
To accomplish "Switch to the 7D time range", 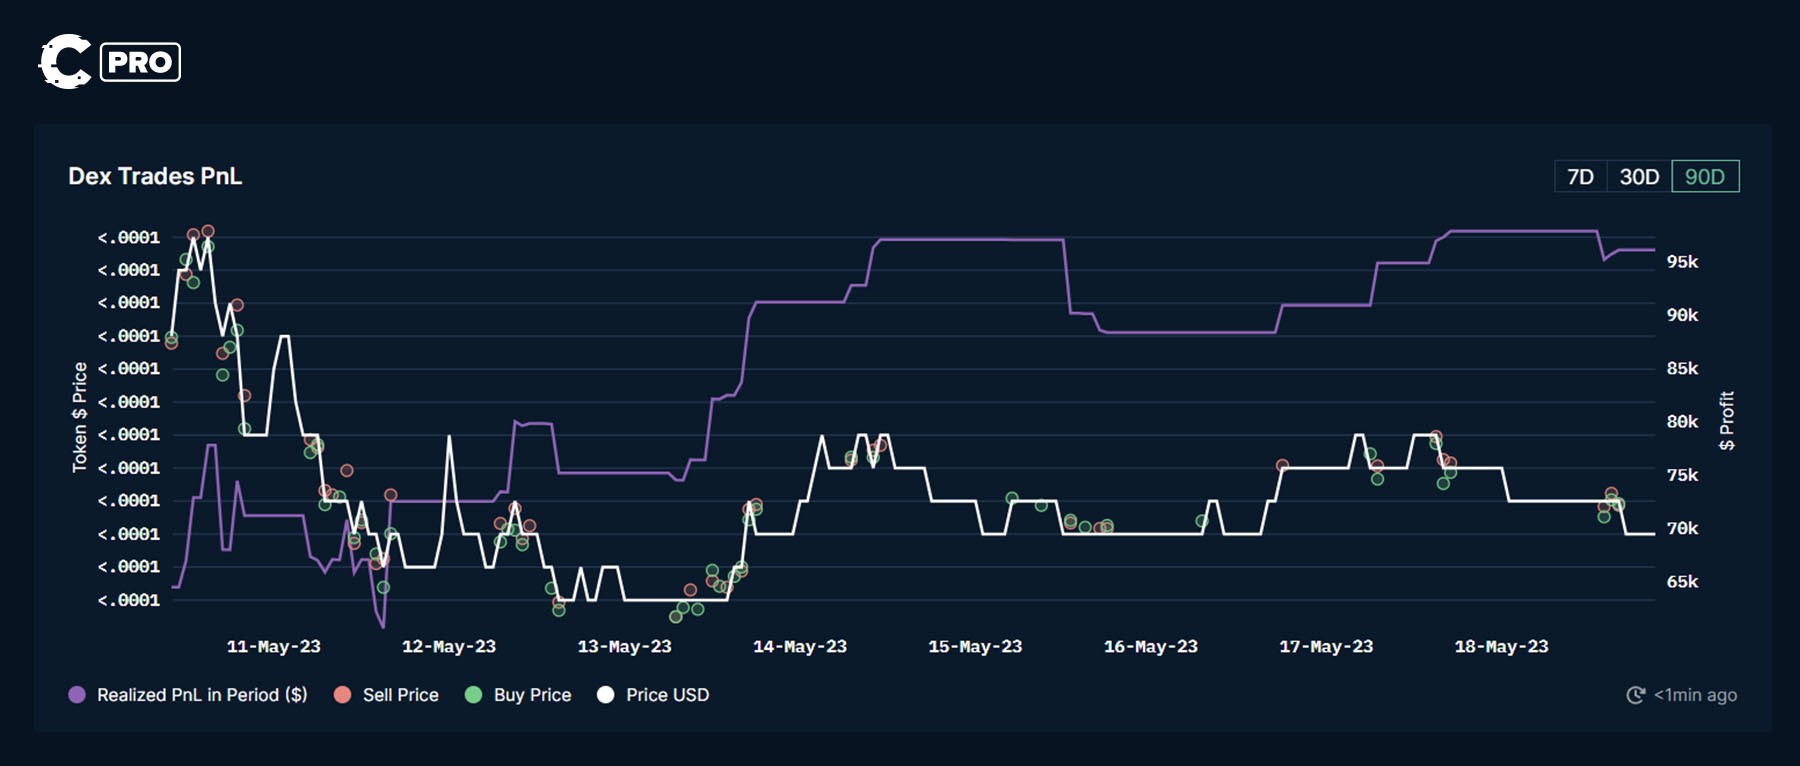I will 1580,177.
